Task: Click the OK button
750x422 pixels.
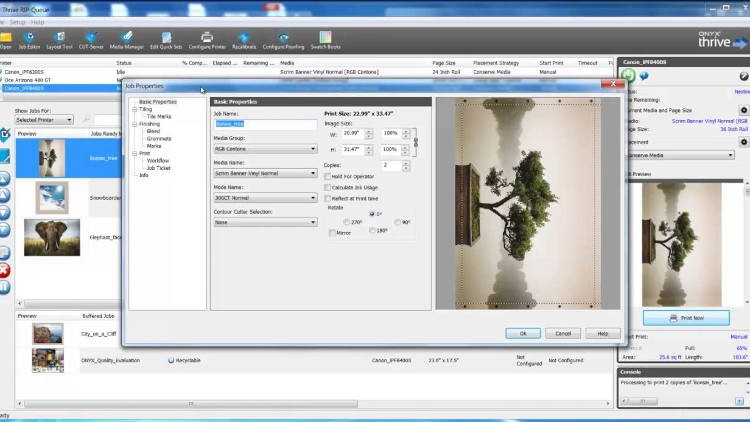Action: pos(522,333)
